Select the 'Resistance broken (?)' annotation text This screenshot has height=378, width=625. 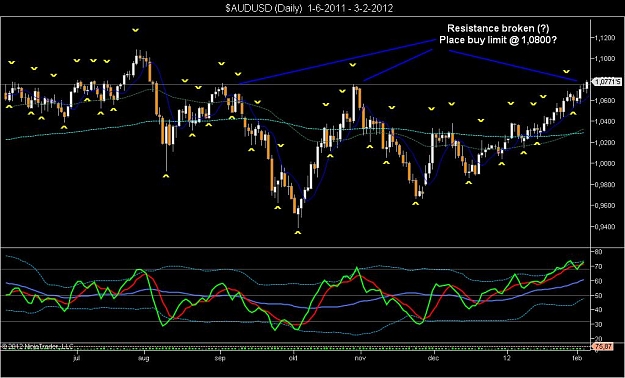point(498,29)
